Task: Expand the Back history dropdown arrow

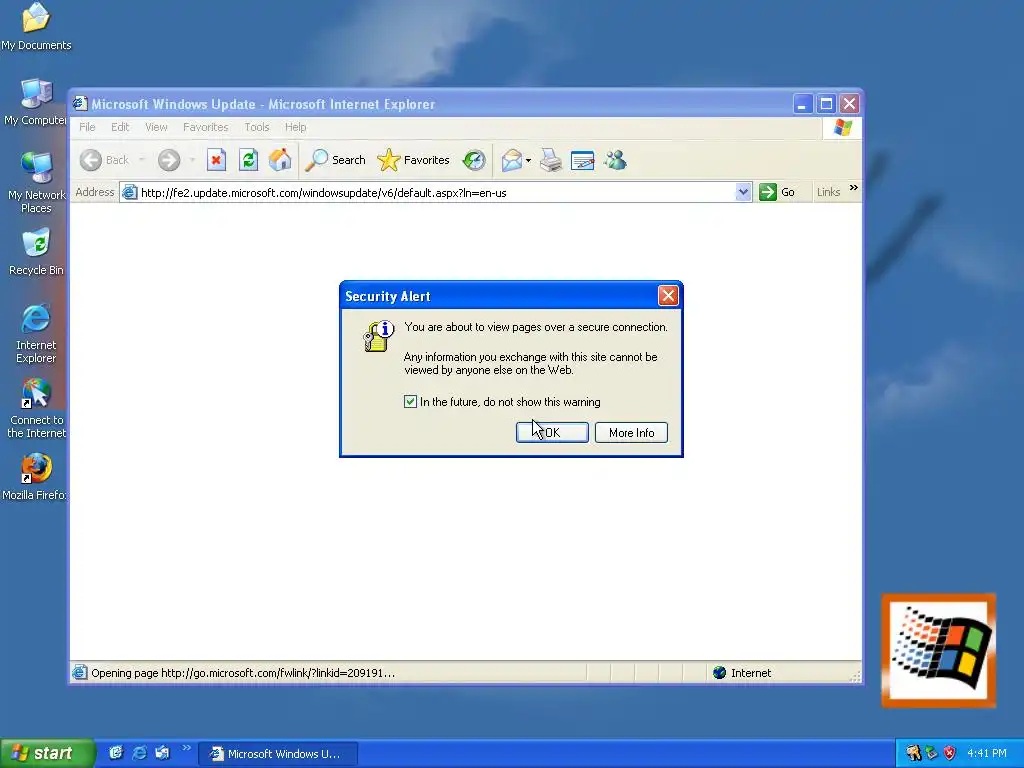Action: click(x=141, y=160)
